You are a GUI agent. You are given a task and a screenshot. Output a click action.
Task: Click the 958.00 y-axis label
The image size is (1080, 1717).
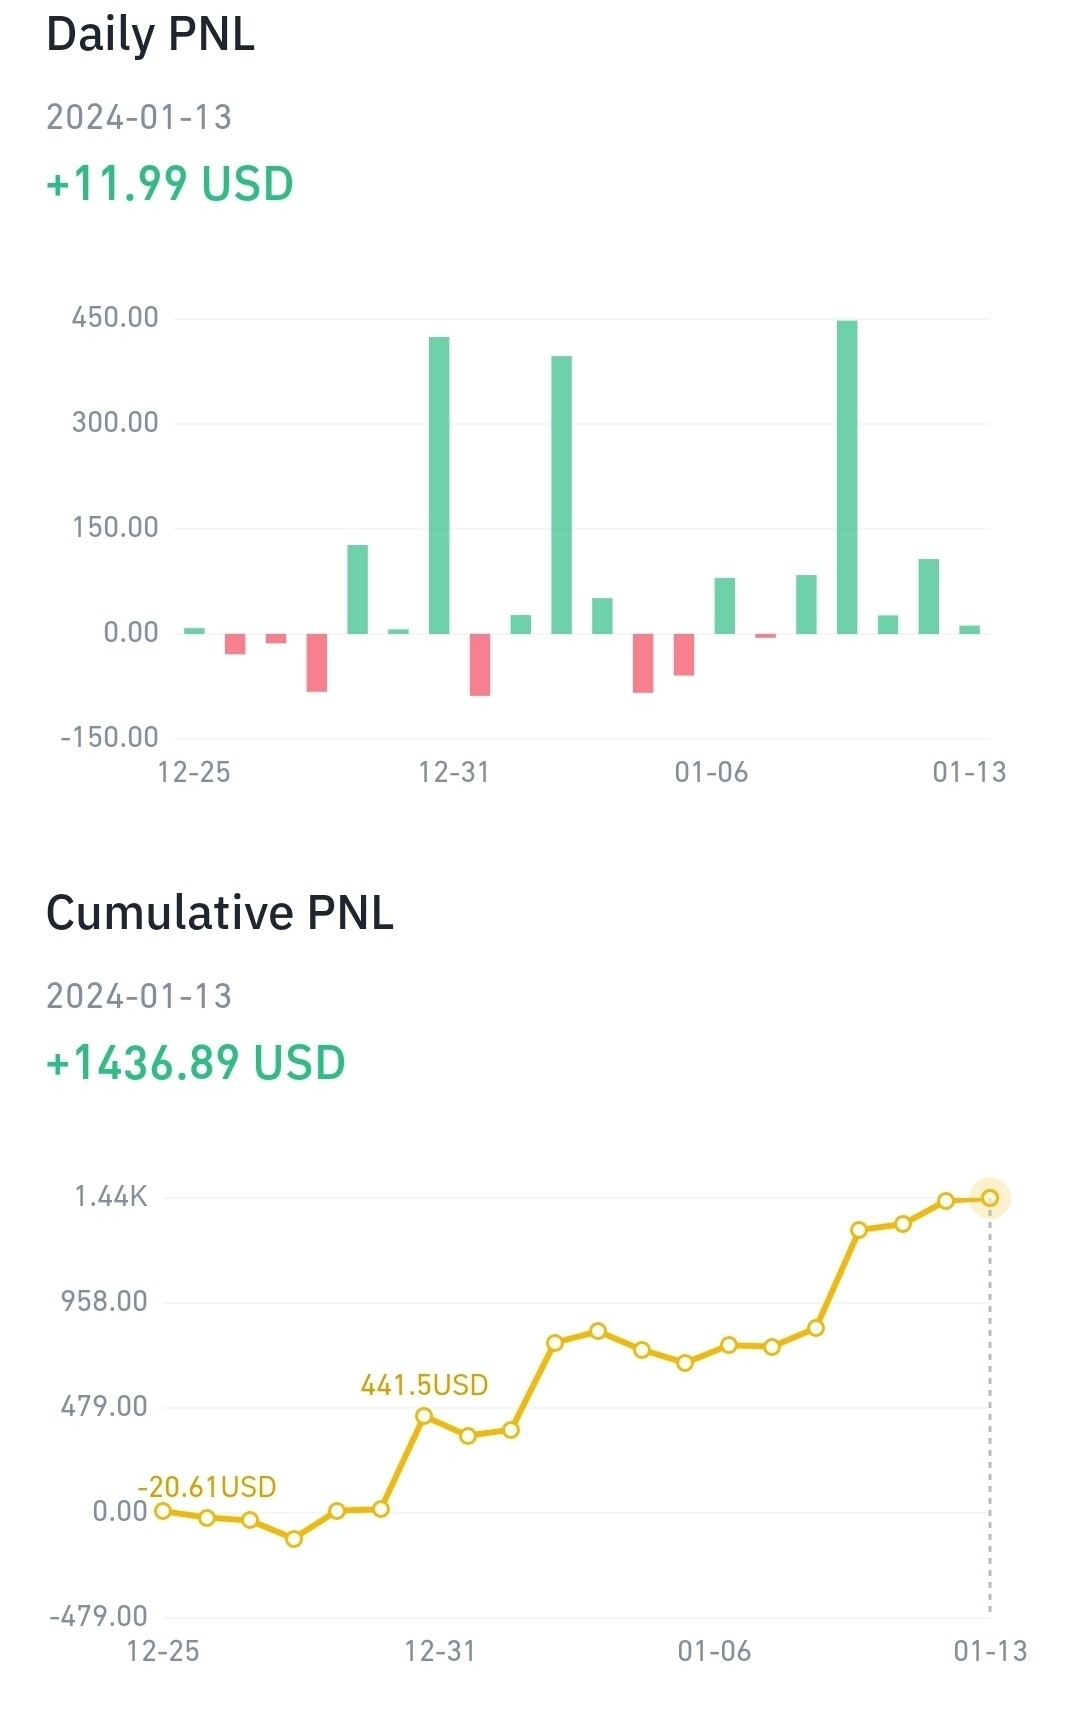(104, 1301)
